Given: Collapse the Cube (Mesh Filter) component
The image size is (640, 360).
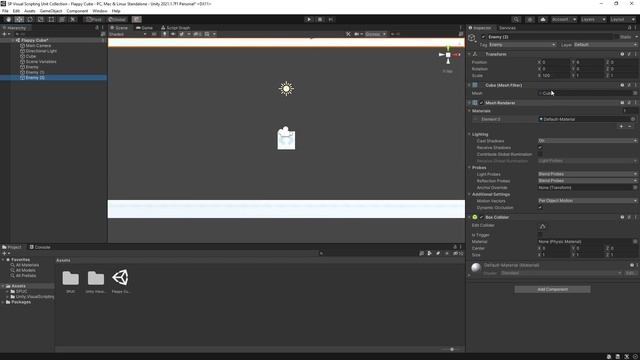Looking at the screenshot, I should 469,85.
